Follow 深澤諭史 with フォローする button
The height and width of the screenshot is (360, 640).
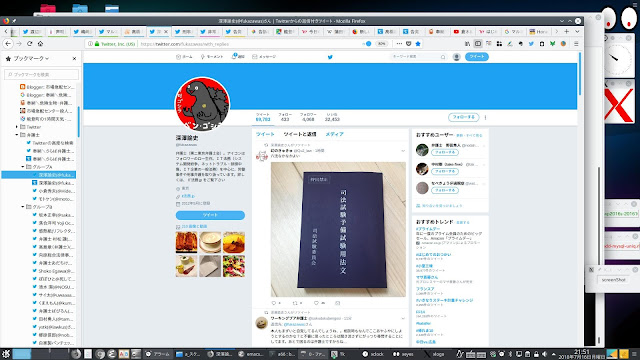click(463, 117)
